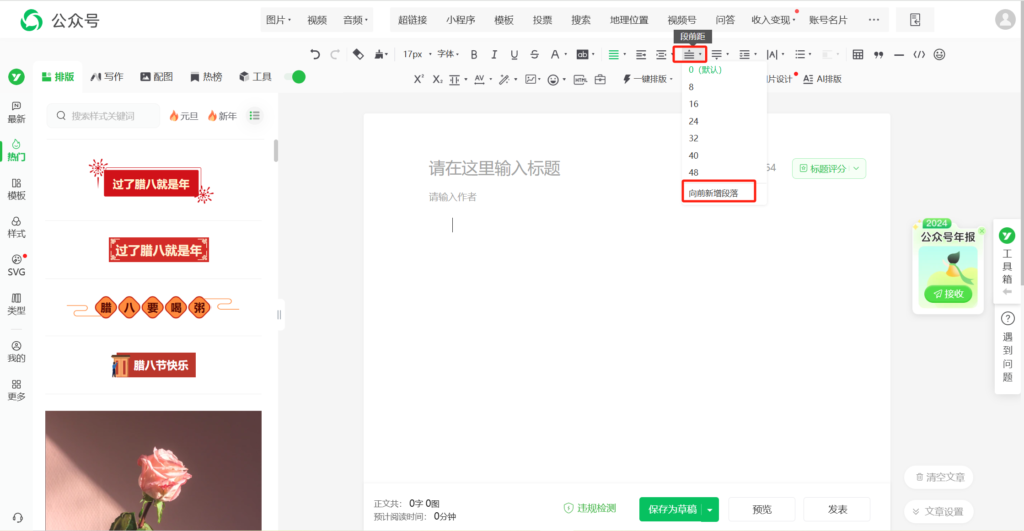Insert a horizontal divider line
Image resolution: width=1024 pixels, height=531 pixels.
tap(899, 54)
